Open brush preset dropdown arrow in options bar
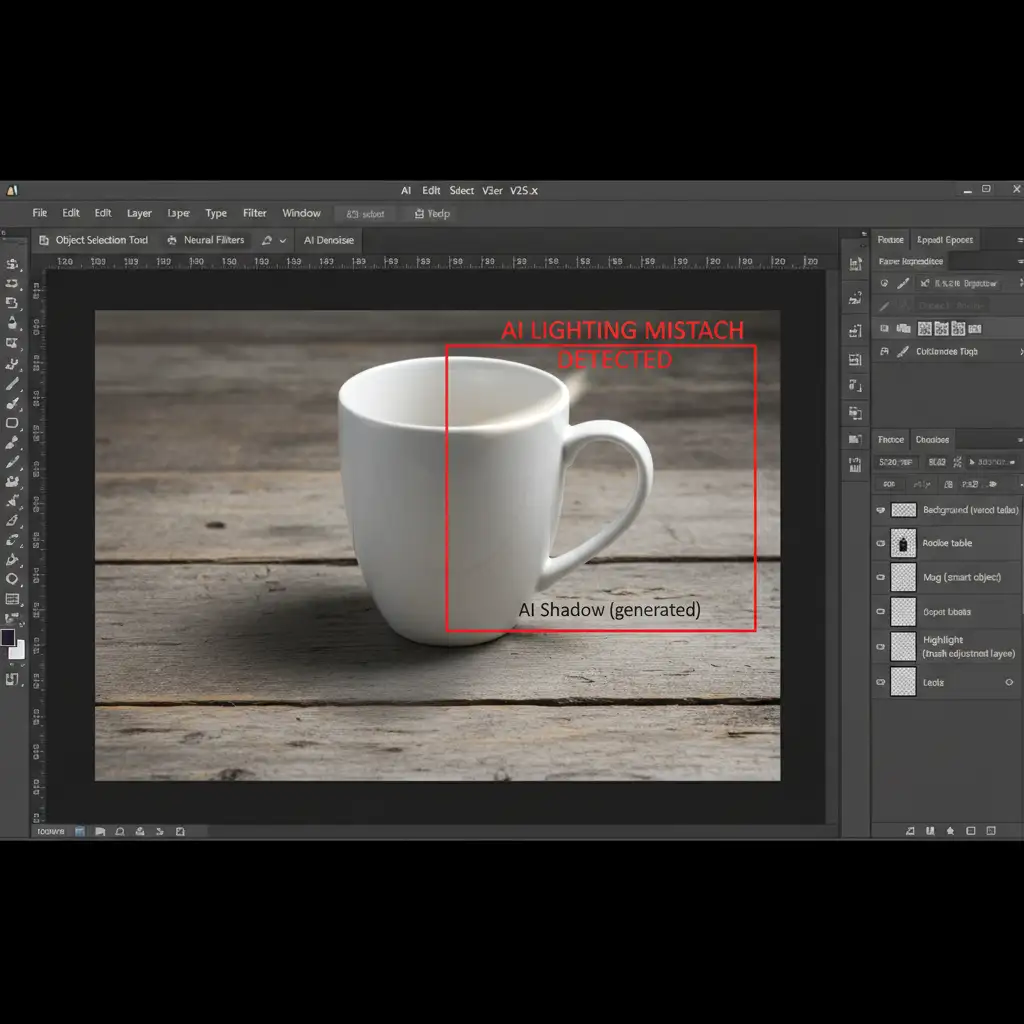 point(283,241)
